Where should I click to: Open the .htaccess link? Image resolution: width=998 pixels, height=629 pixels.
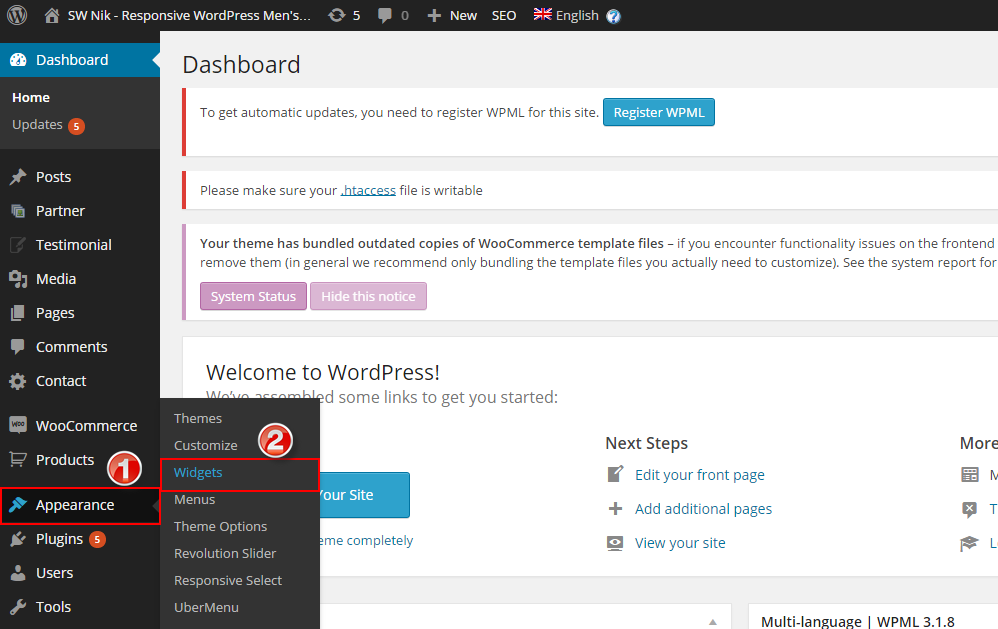tap(369, 190)
